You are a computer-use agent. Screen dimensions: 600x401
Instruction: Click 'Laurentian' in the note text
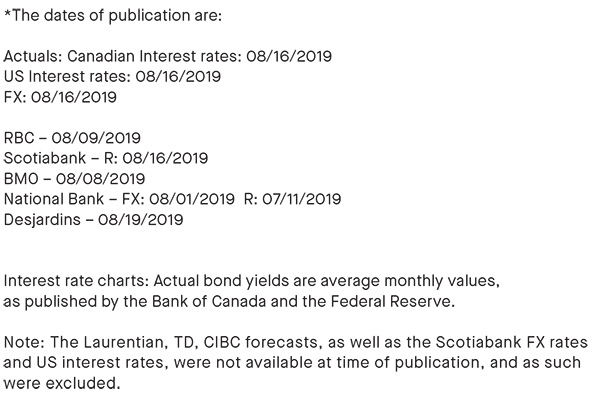pyautogui.click(x=125, y=342)
